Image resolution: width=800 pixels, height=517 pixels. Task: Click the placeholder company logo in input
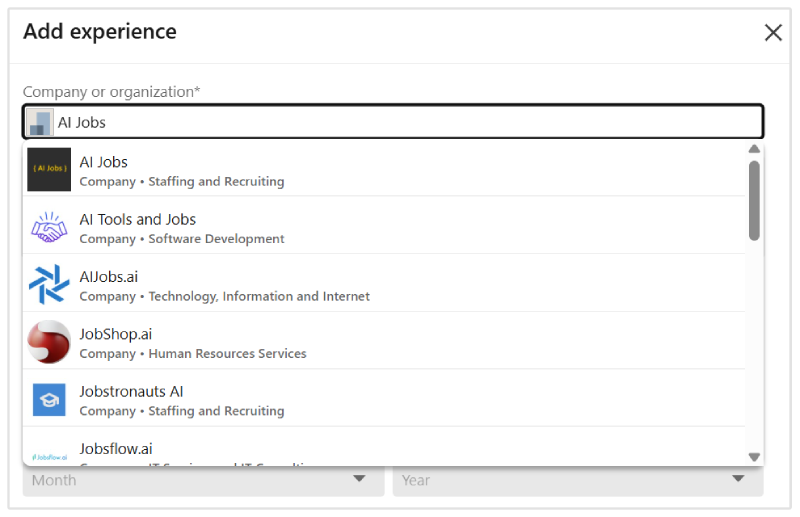coord(40,122)
